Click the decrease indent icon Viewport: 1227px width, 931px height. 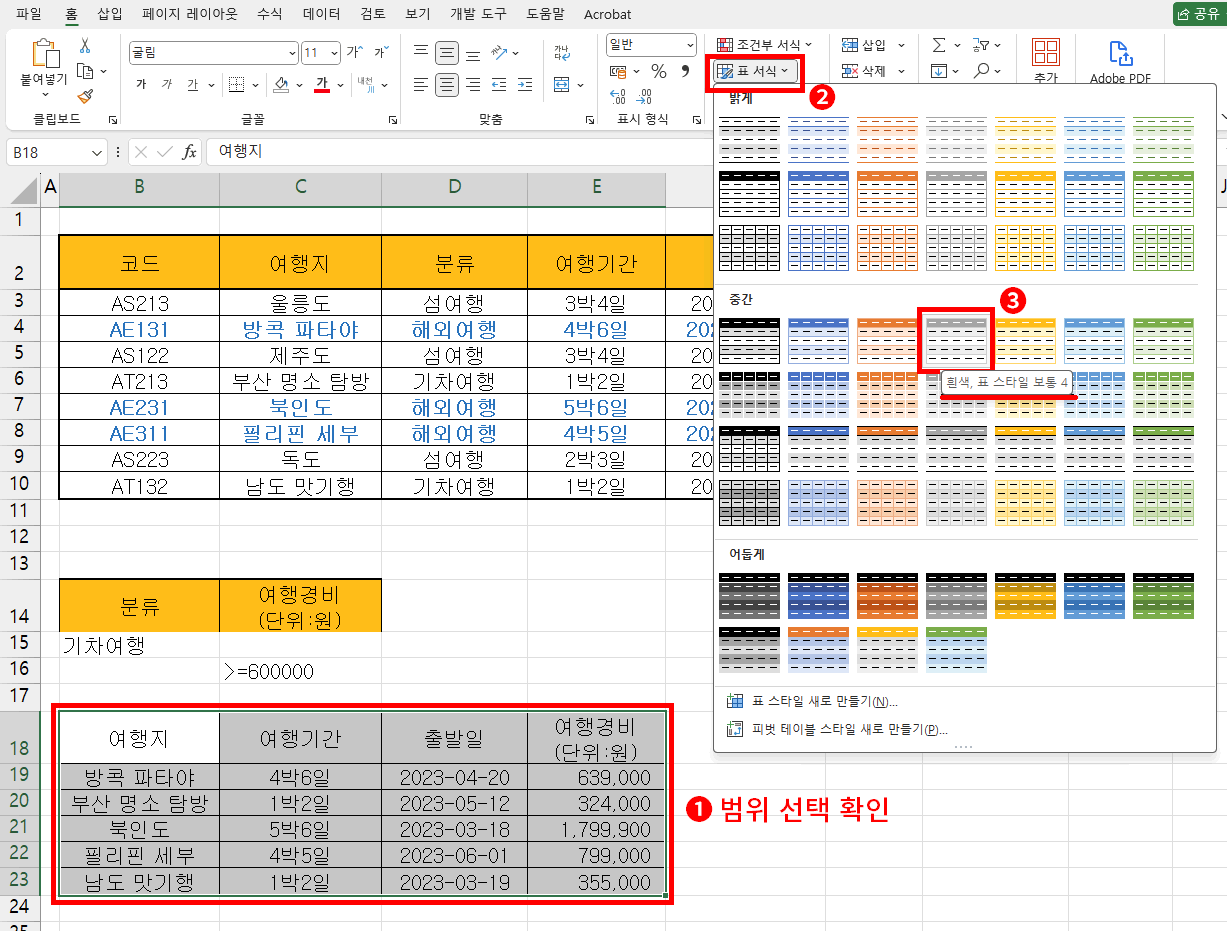500,84
